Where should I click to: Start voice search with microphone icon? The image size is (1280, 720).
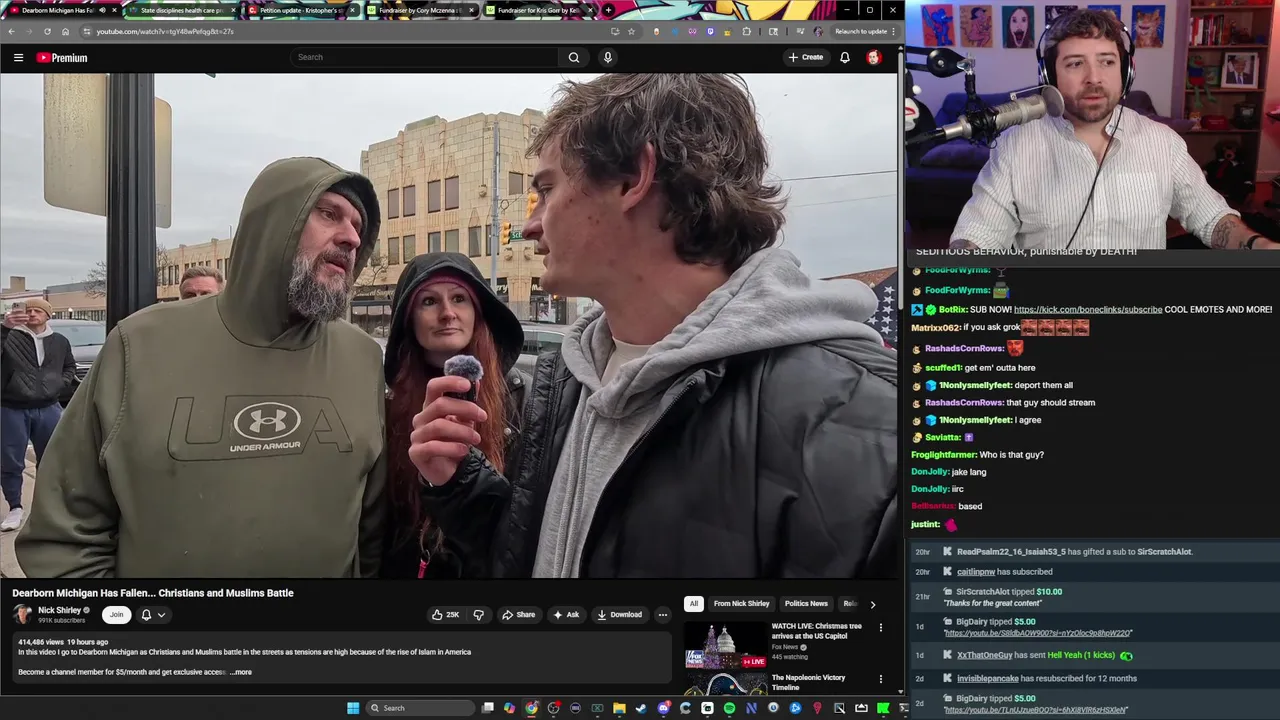click(x=607, y=57)
